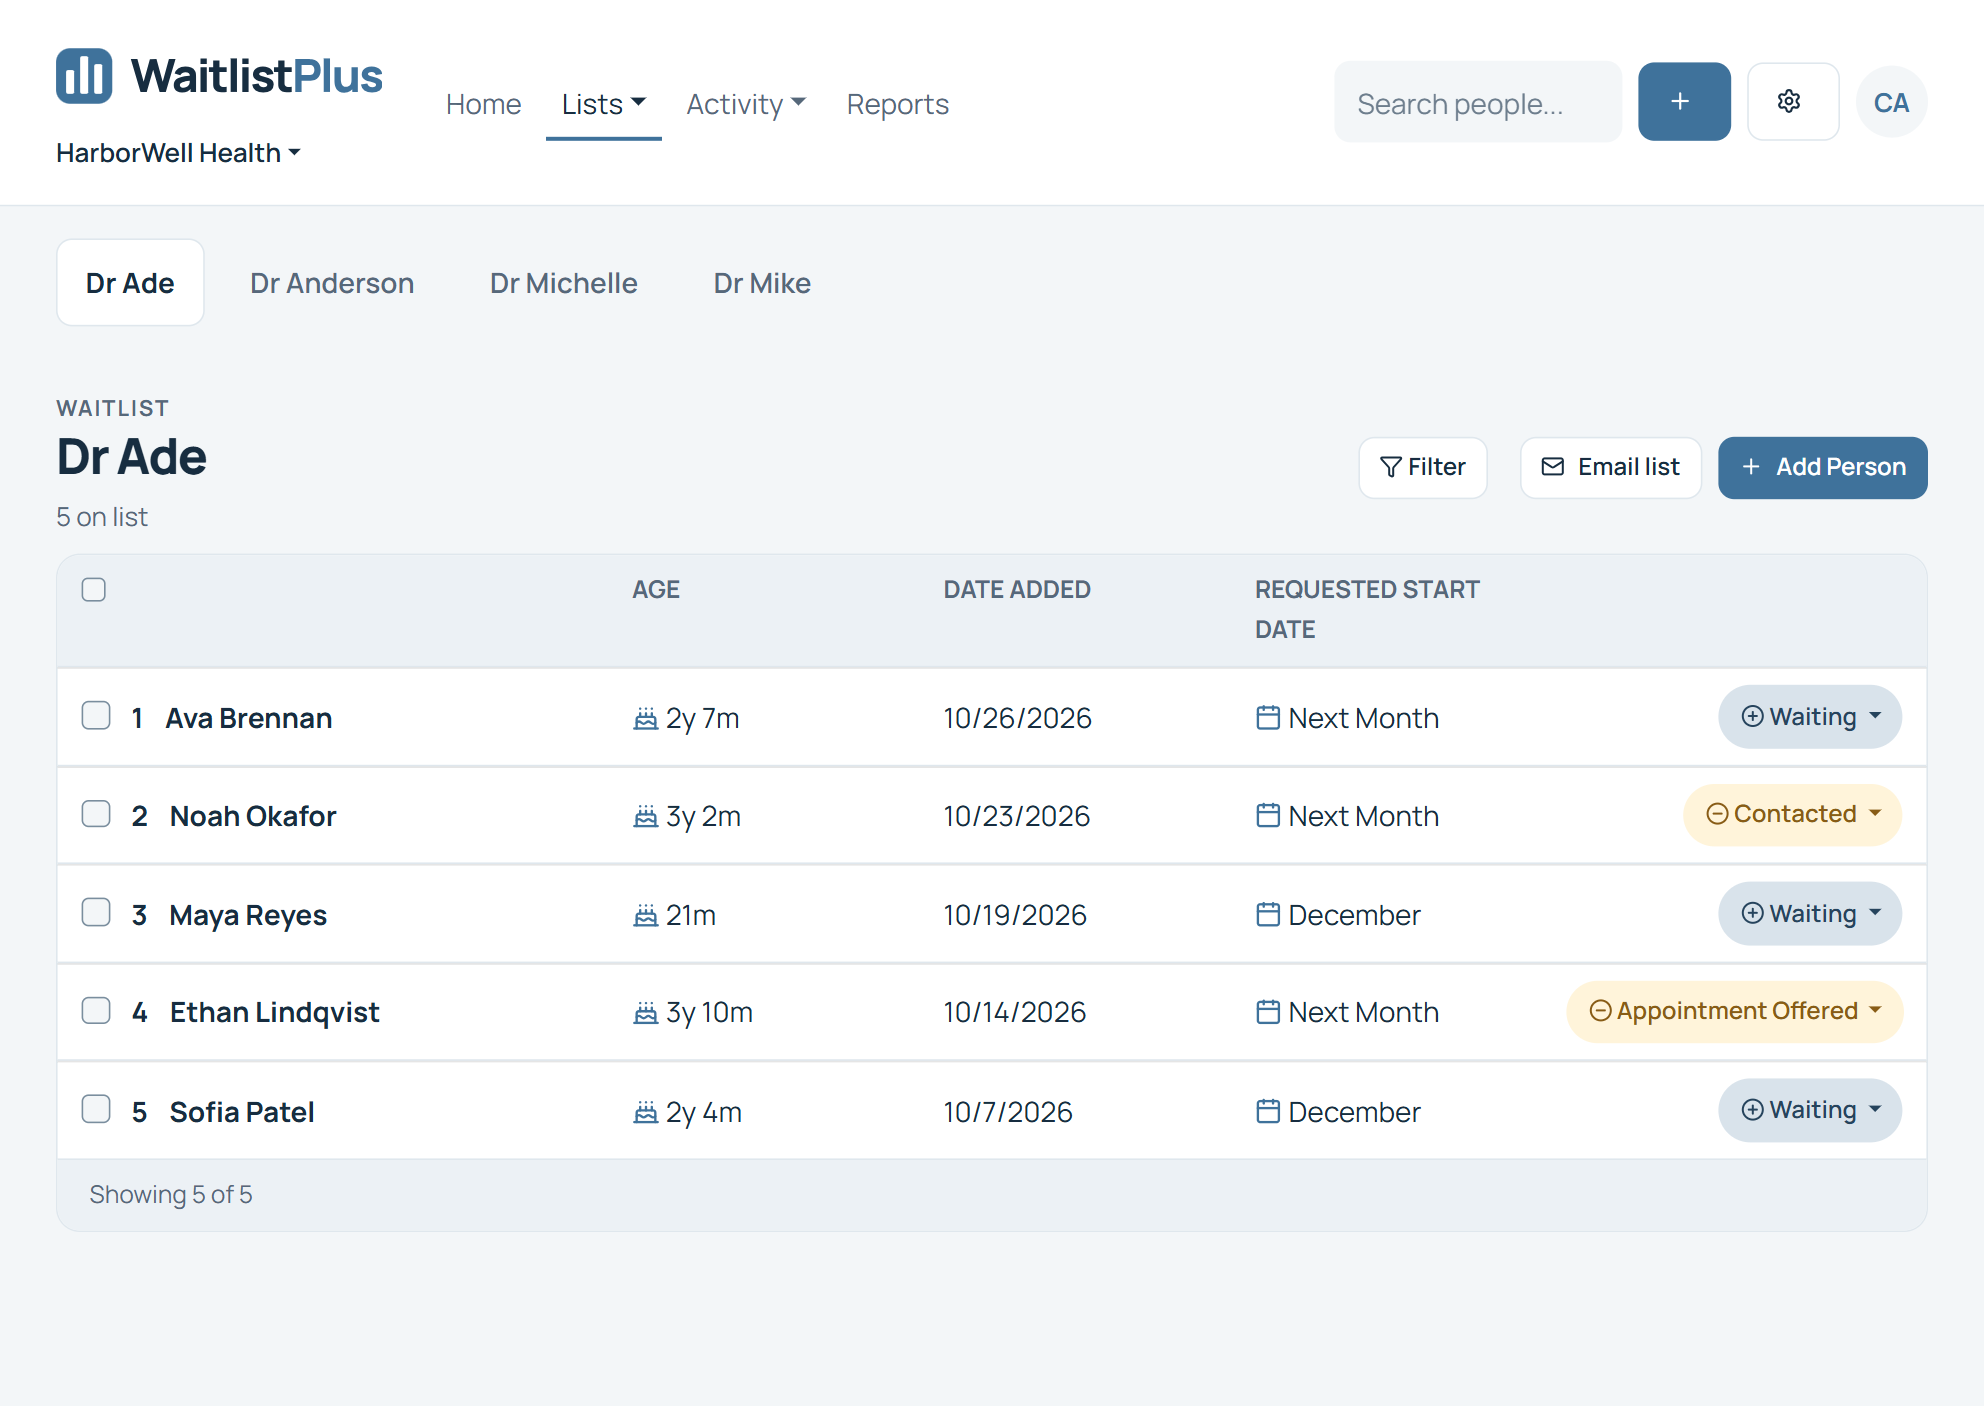Check the box for Noah Okafor
The width and height of the screenshot is (1984, 1406).
[x=96, y=814]
